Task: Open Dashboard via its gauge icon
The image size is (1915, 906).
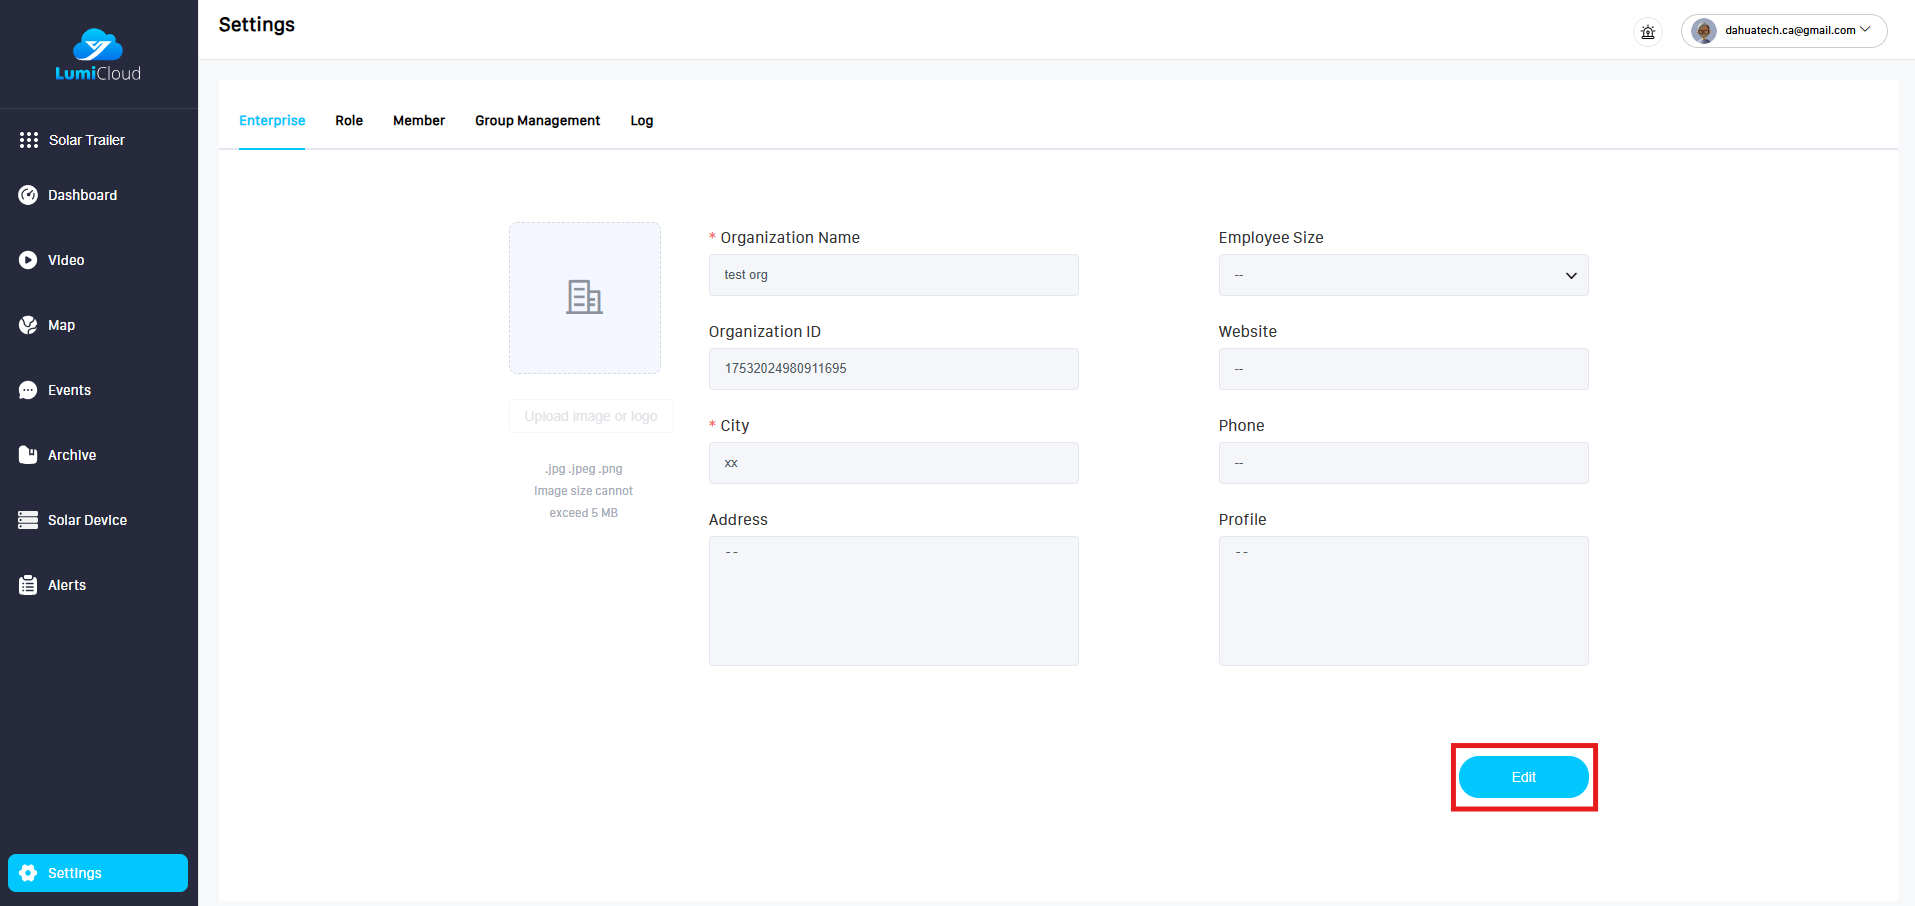Action: [28, 195]
